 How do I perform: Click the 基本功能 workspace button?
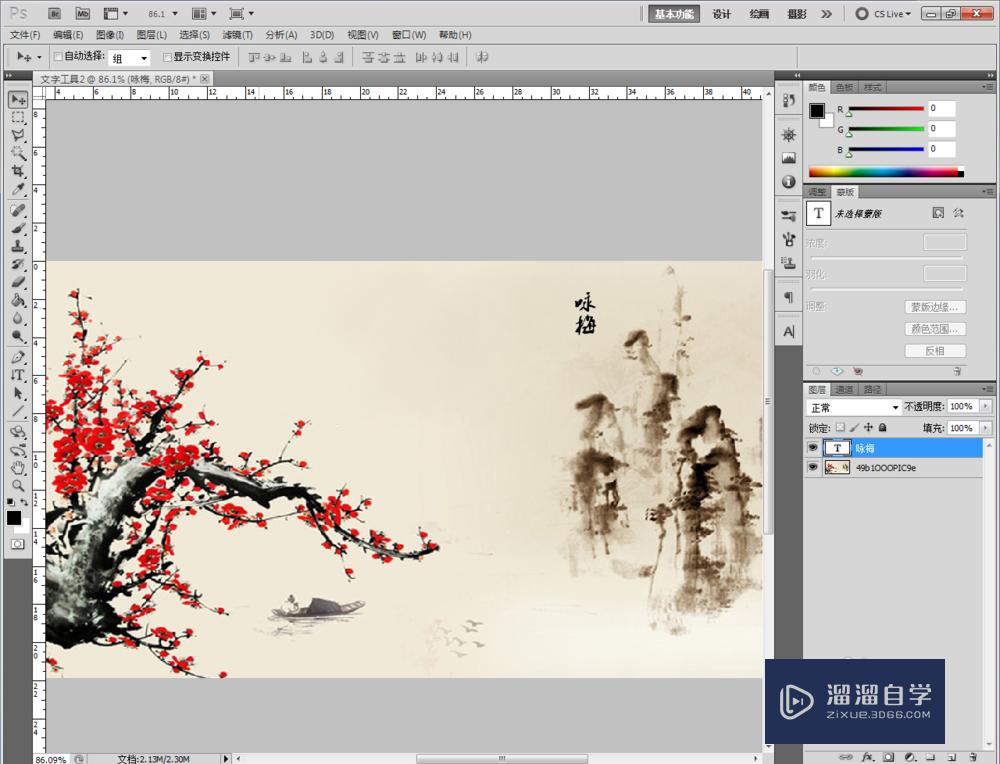pyautogui.click(x=675, y=14)
